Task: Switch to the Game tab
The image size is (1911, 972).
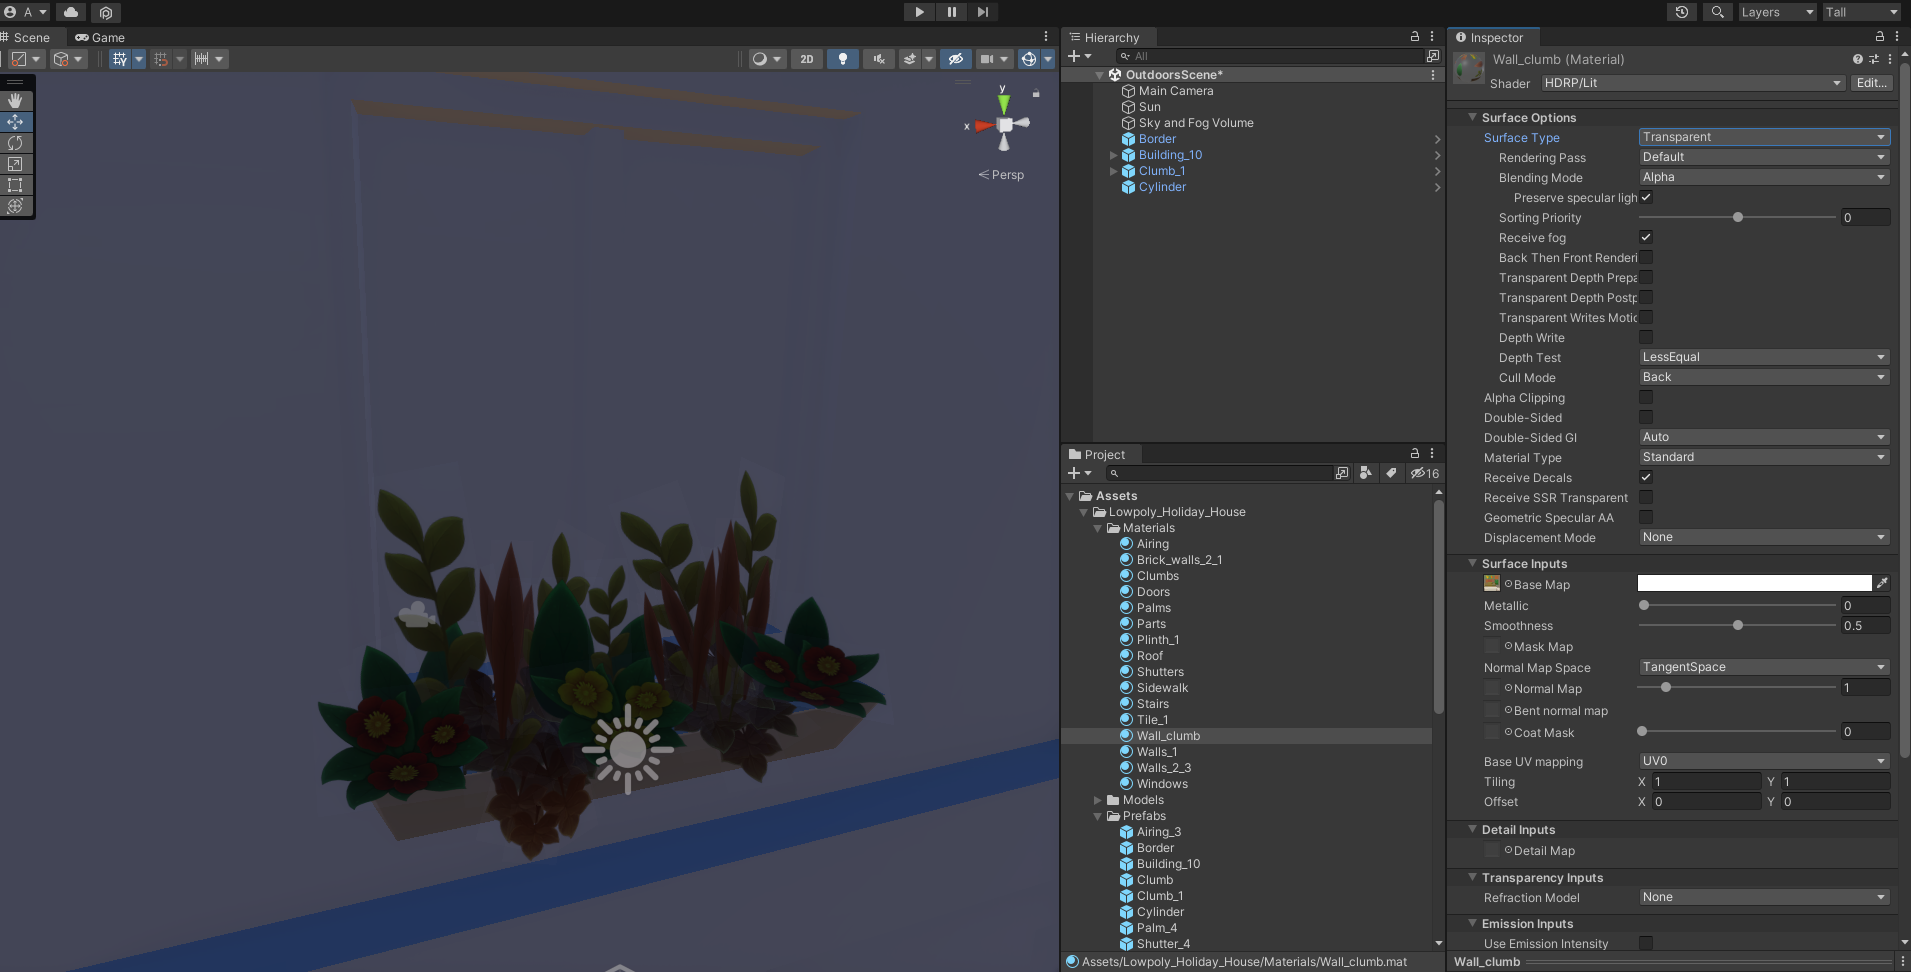Action: coord(100,38)
